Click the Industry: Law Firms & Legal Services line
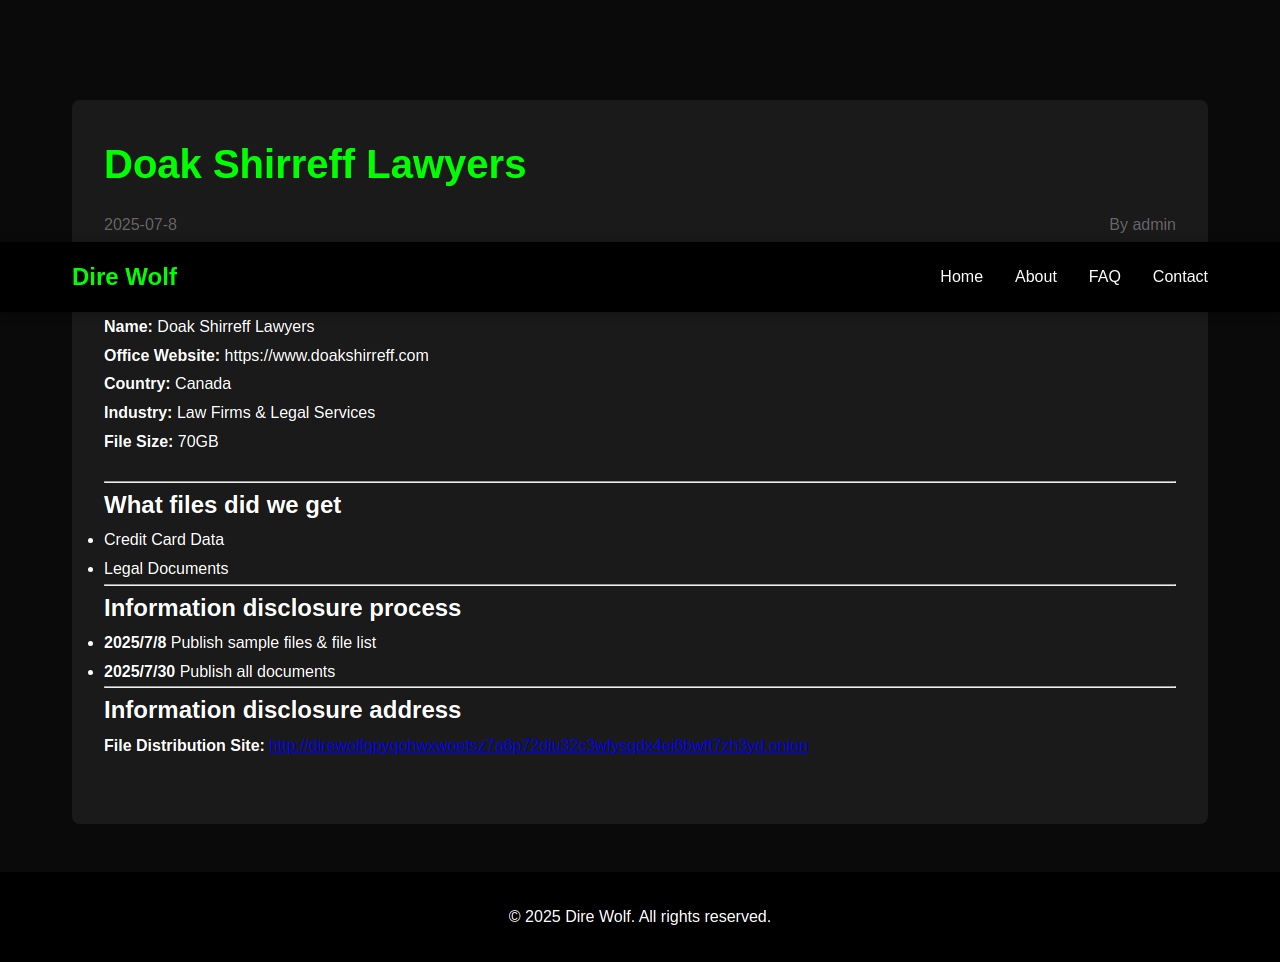The height and width of the screenshot is (962, 1280). pyautogui.click(x=239, y=413)
